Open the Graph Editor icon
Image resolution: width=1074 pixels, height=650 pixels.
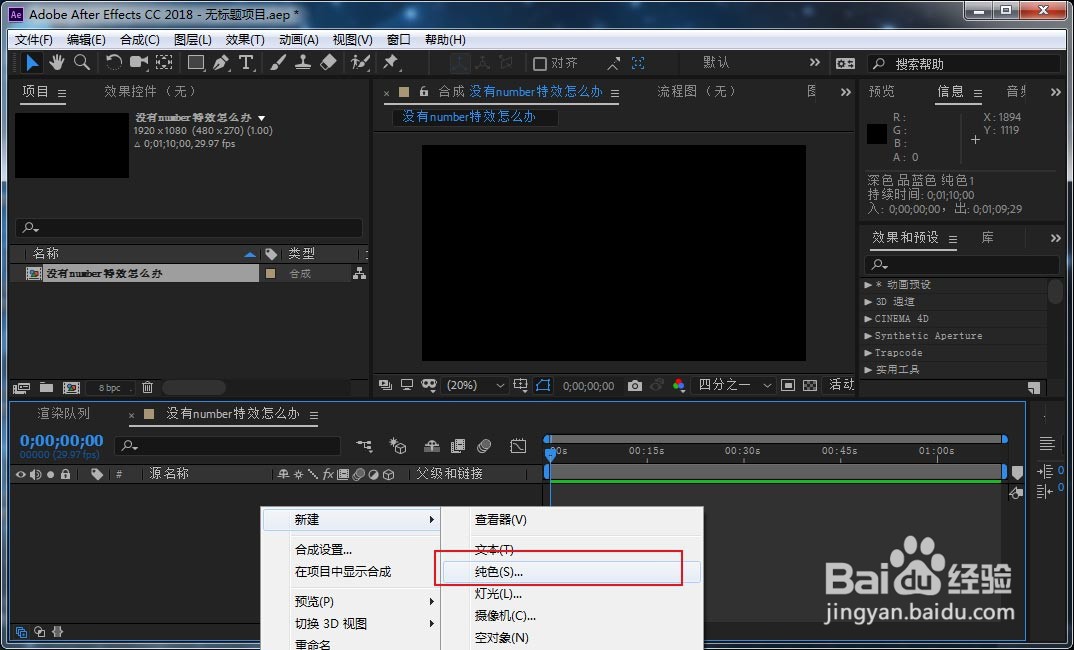pyautogui.click(x=519, y=447)
